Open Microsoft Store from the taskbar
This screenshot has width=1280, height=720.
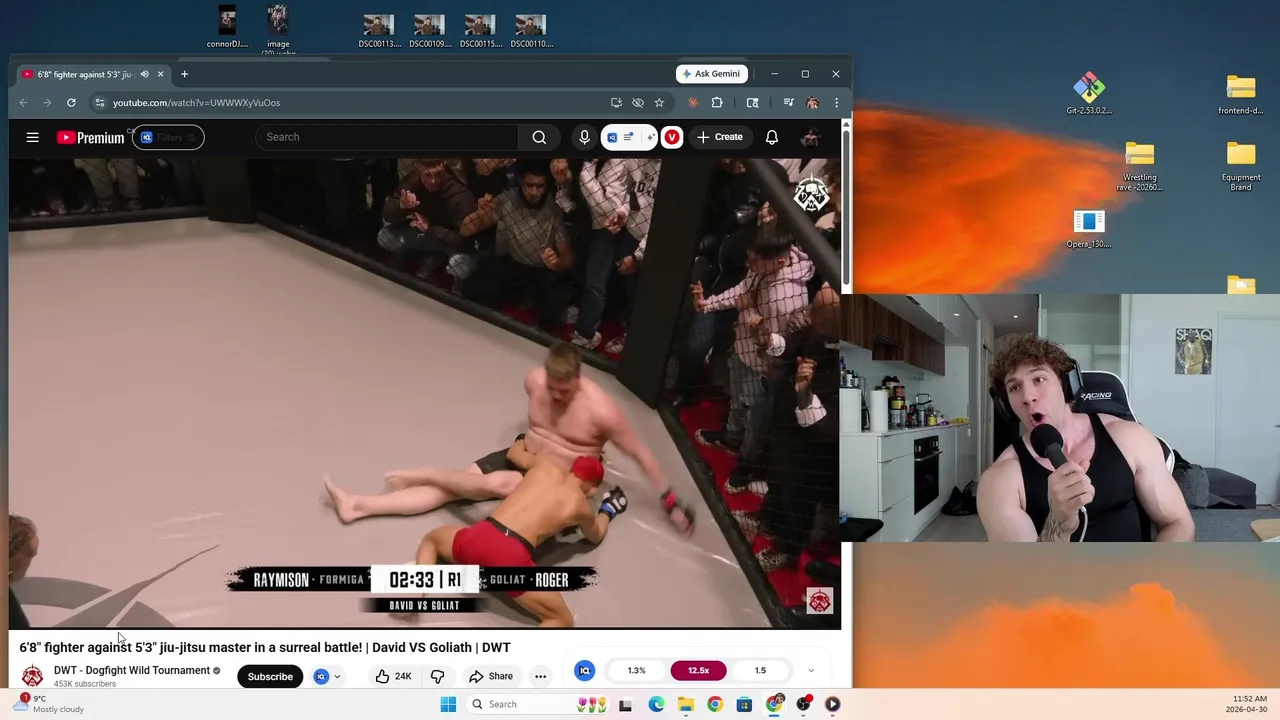(x=744, y=704)
